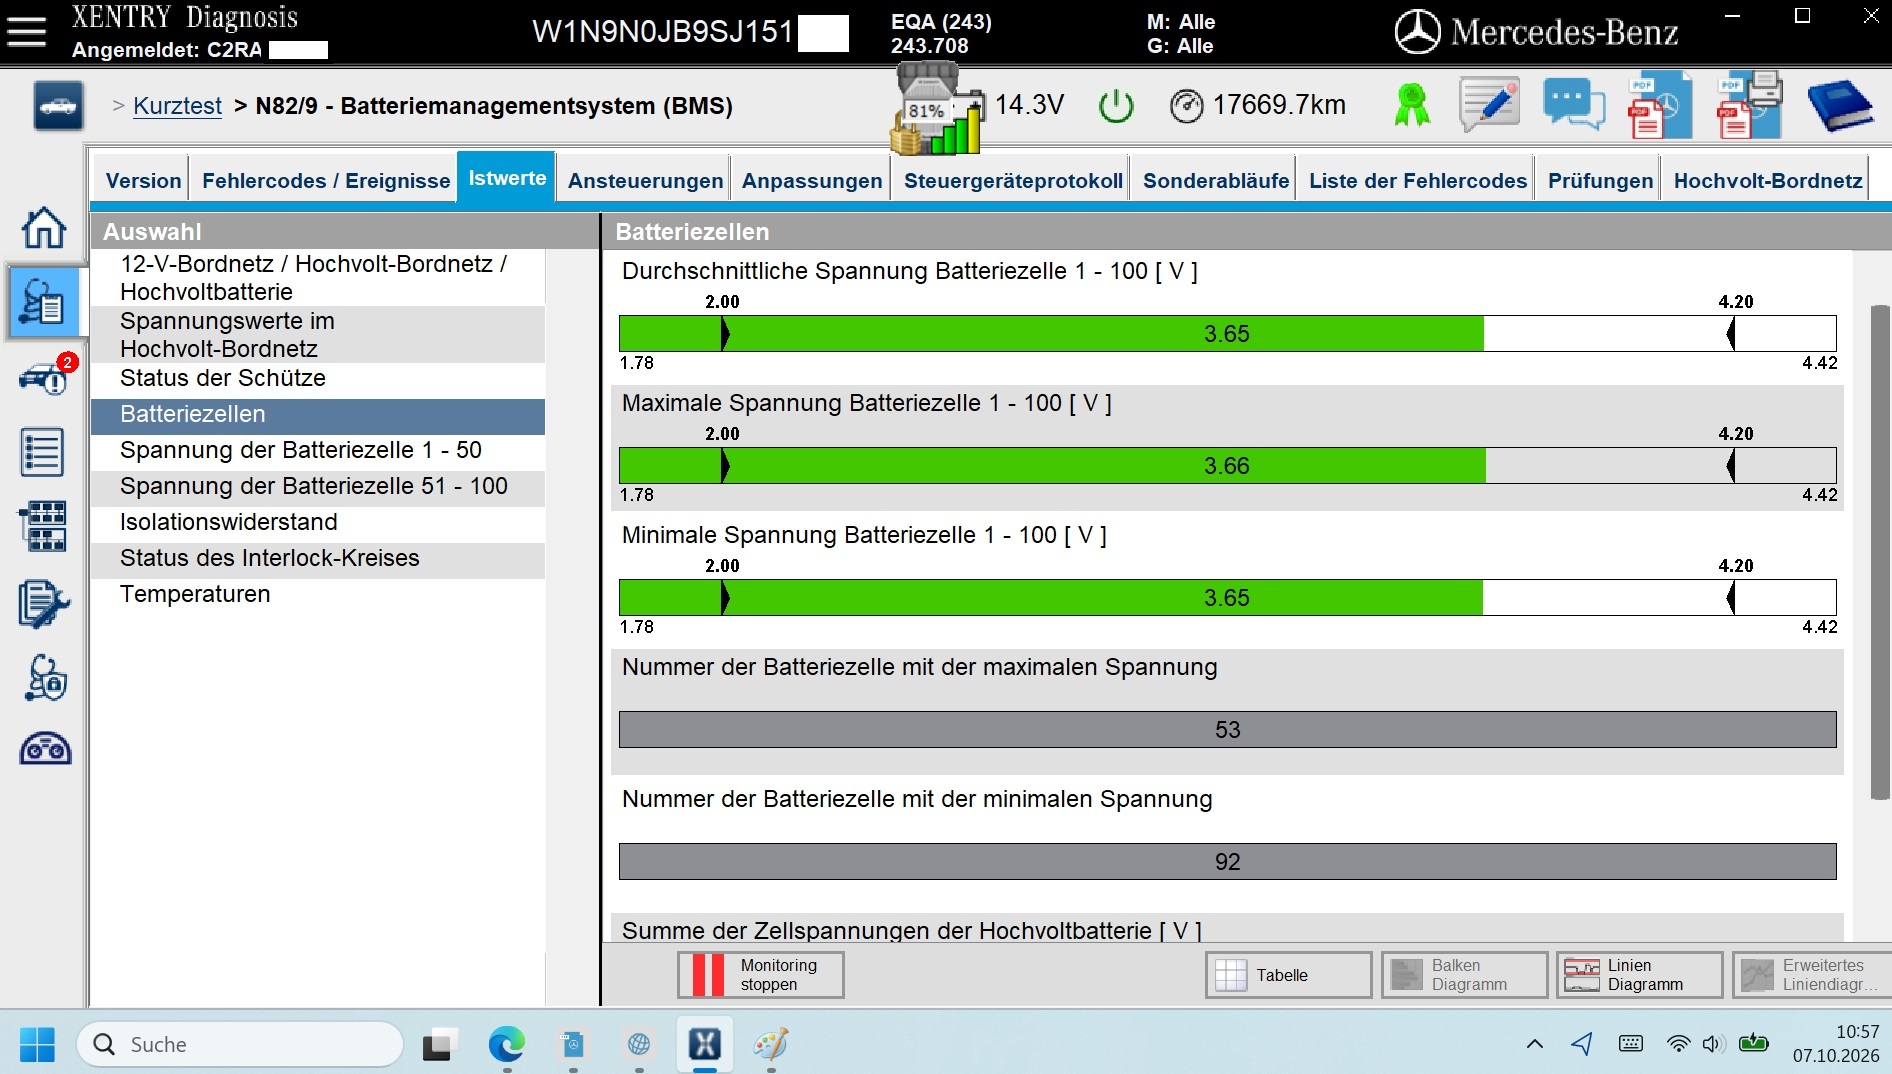Open the stethoscope lock sidebar icon
The width and height of the screenshot is (1892, 1074).
pyautogui.click(x=45, y=678)
